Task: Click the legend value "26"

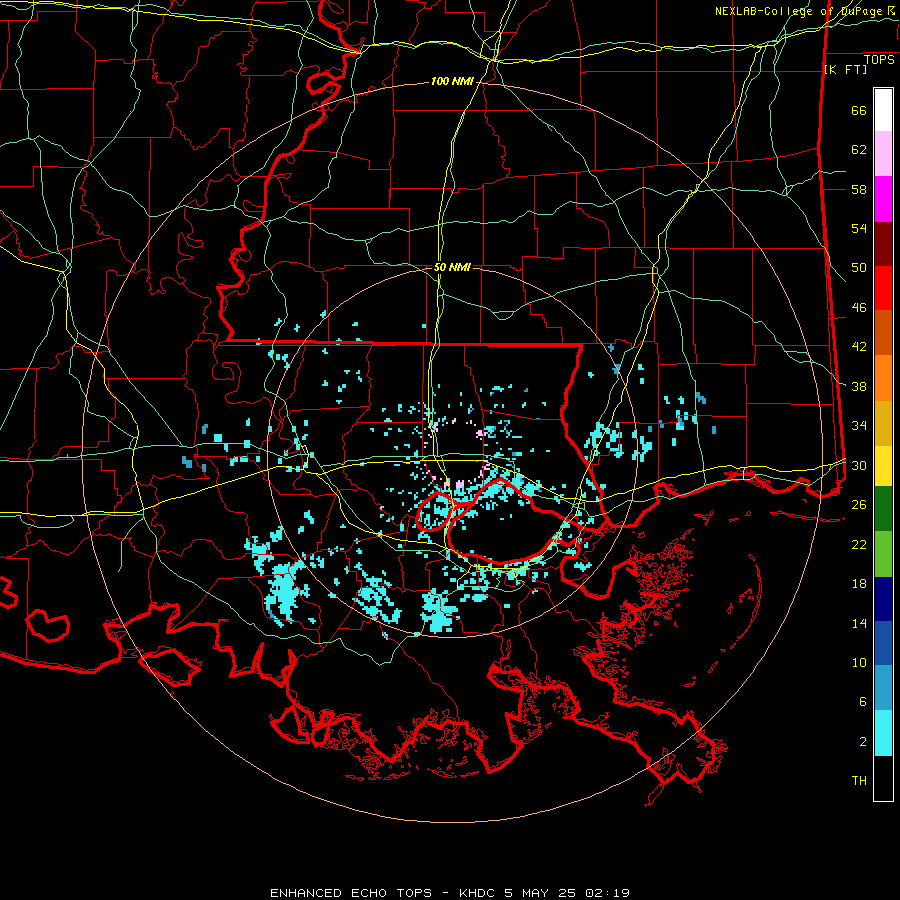Action: 859,505
